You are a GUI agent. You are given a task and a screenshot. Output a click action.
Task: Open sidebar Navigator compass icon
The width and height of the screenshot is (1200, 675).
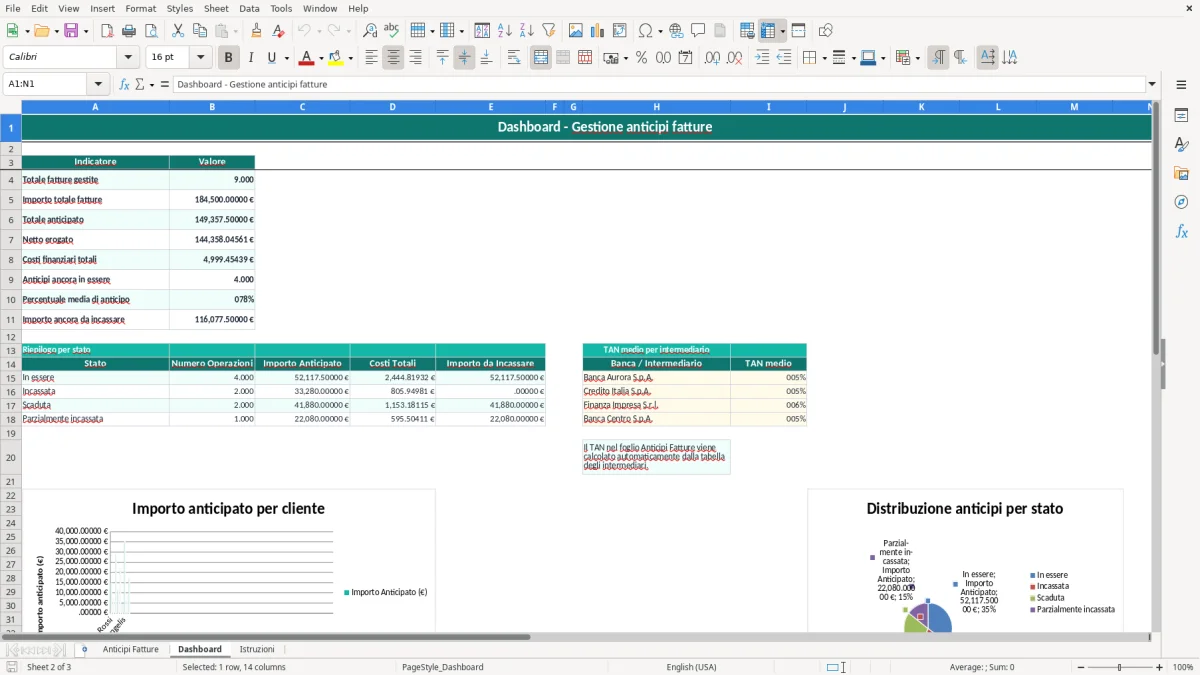point(1181,202)
